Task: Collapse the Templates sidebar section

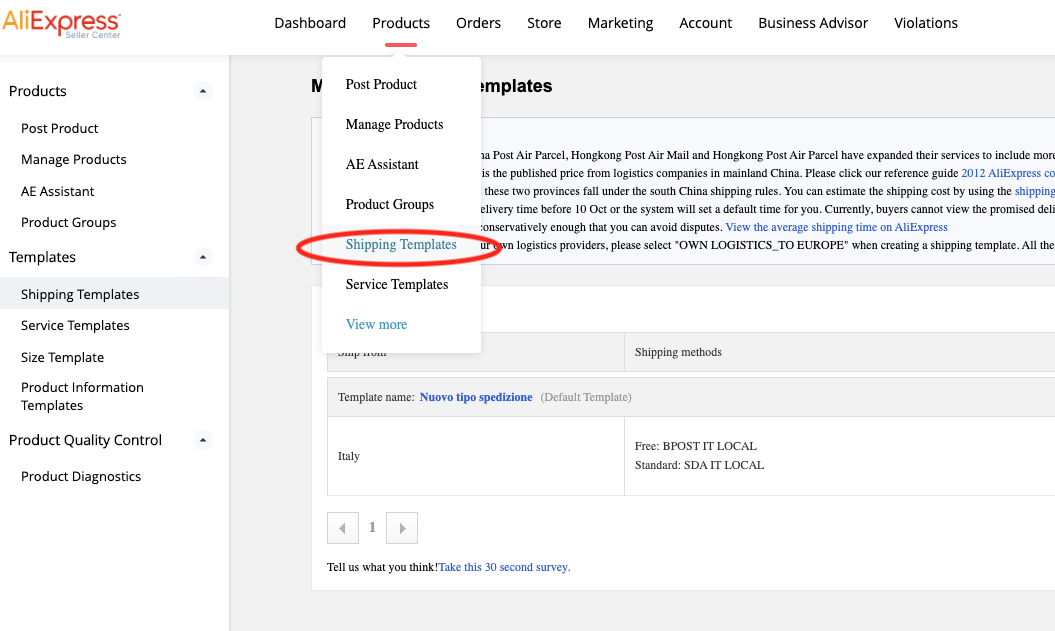Action: click(x=203, y=257)
